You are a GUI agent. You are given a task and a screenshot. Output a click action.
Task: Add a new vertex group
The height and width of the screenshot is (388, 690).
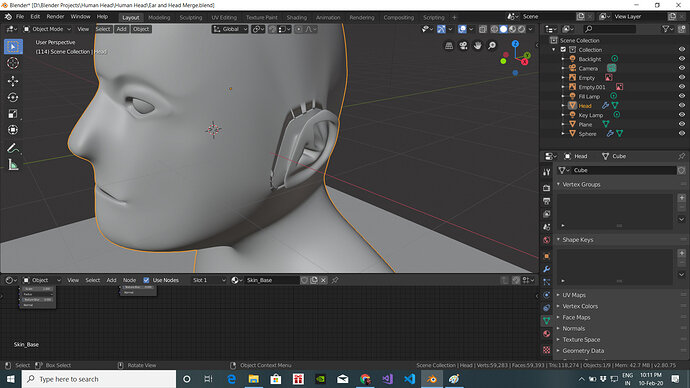click(x=682, y=198)
